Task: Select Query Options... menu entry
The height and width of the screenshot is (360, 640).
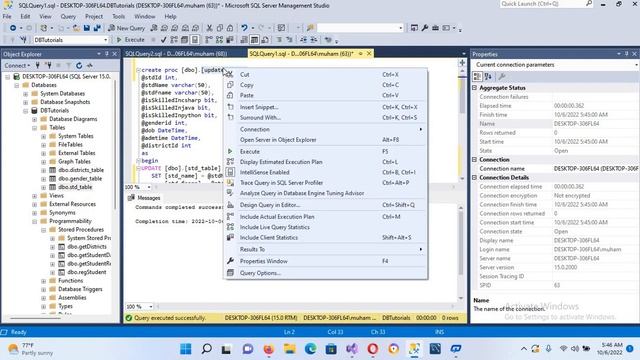Action: pyautogui.click(x=325, y=273)
